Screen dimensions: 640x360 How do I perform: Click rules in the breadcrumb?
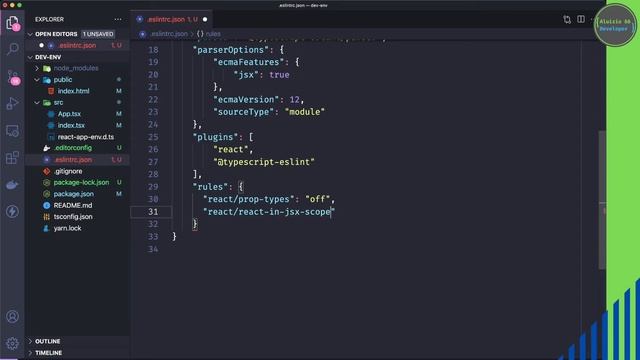(x=213, y=34)
